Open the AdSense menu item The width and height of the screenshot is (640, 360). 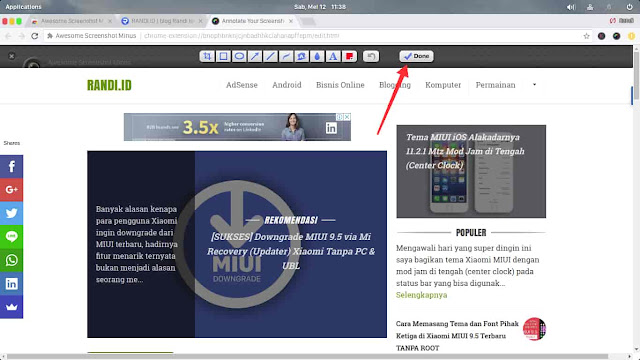pos(242,85)
